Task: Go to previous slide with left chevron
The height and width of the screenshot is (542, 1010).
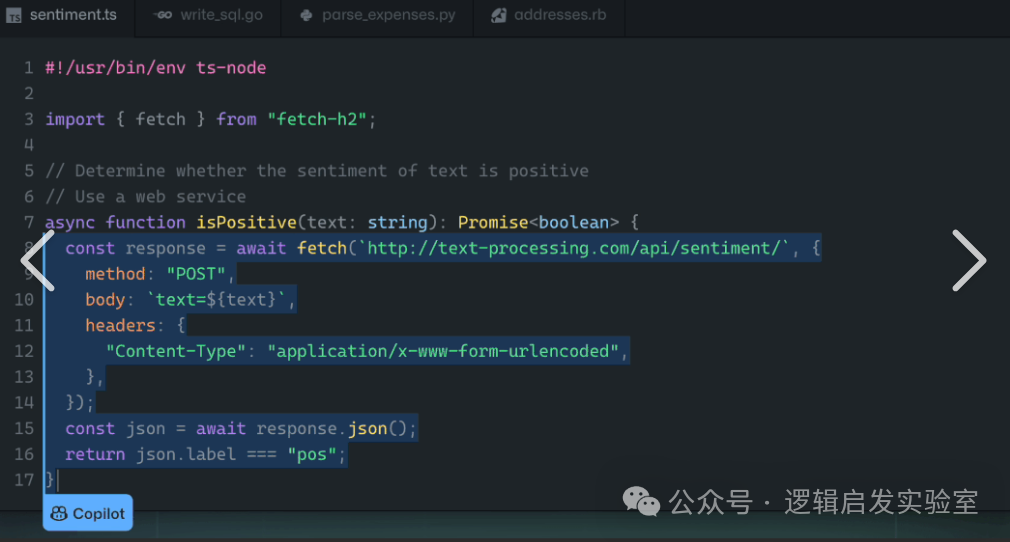Action: 38,261
